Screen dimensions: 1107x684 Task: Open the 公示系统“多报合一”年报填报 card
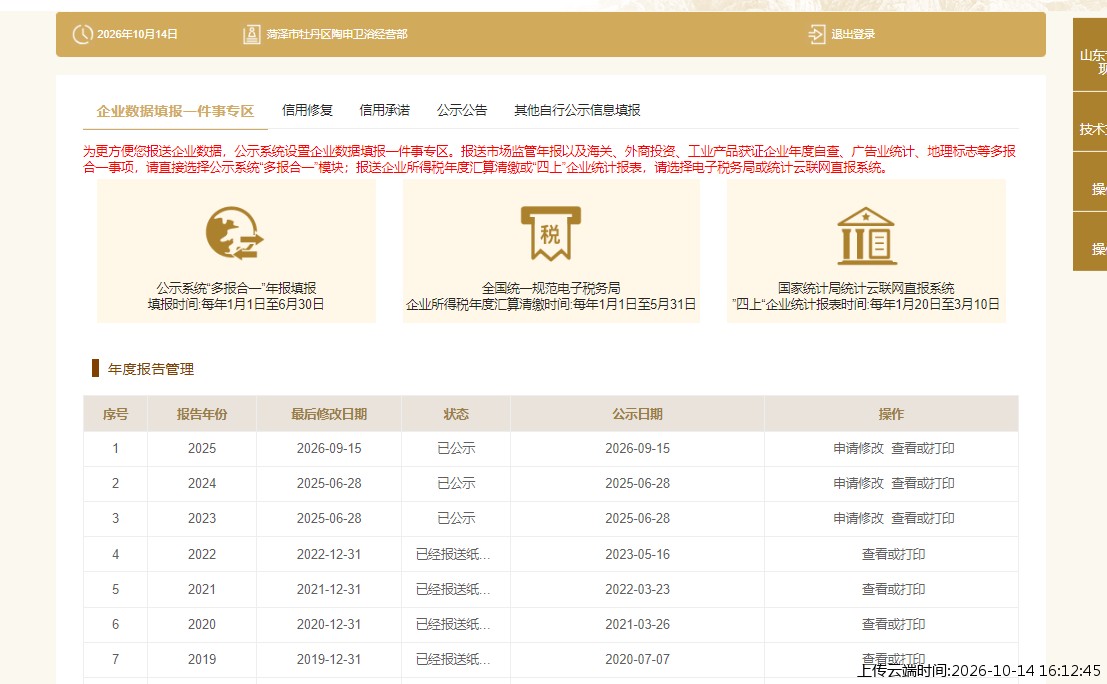(x=236, y=251)
